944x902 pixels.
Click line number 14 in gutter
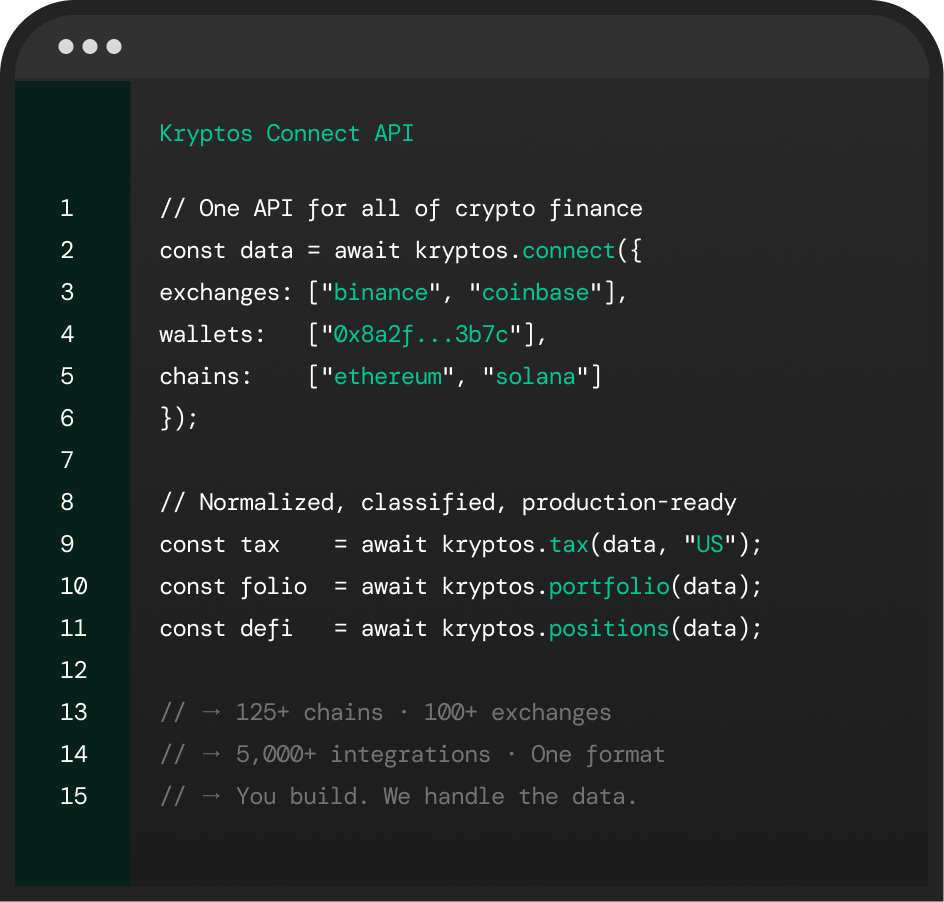(73, 754)
